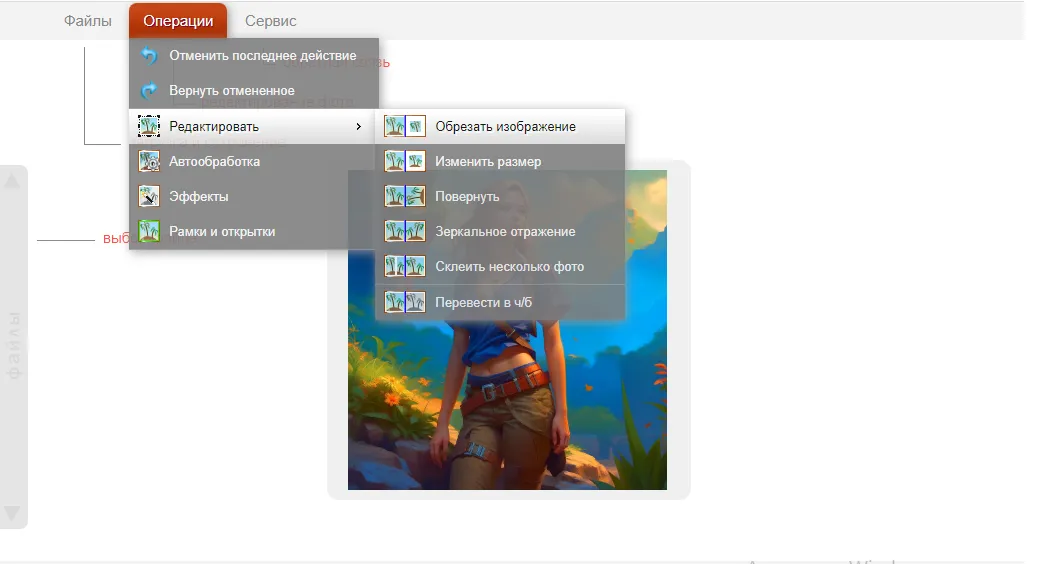The height and width of the screenshot is (564, 1042).
Task: Click the Изменить размер icon
Action: [405, 161]
